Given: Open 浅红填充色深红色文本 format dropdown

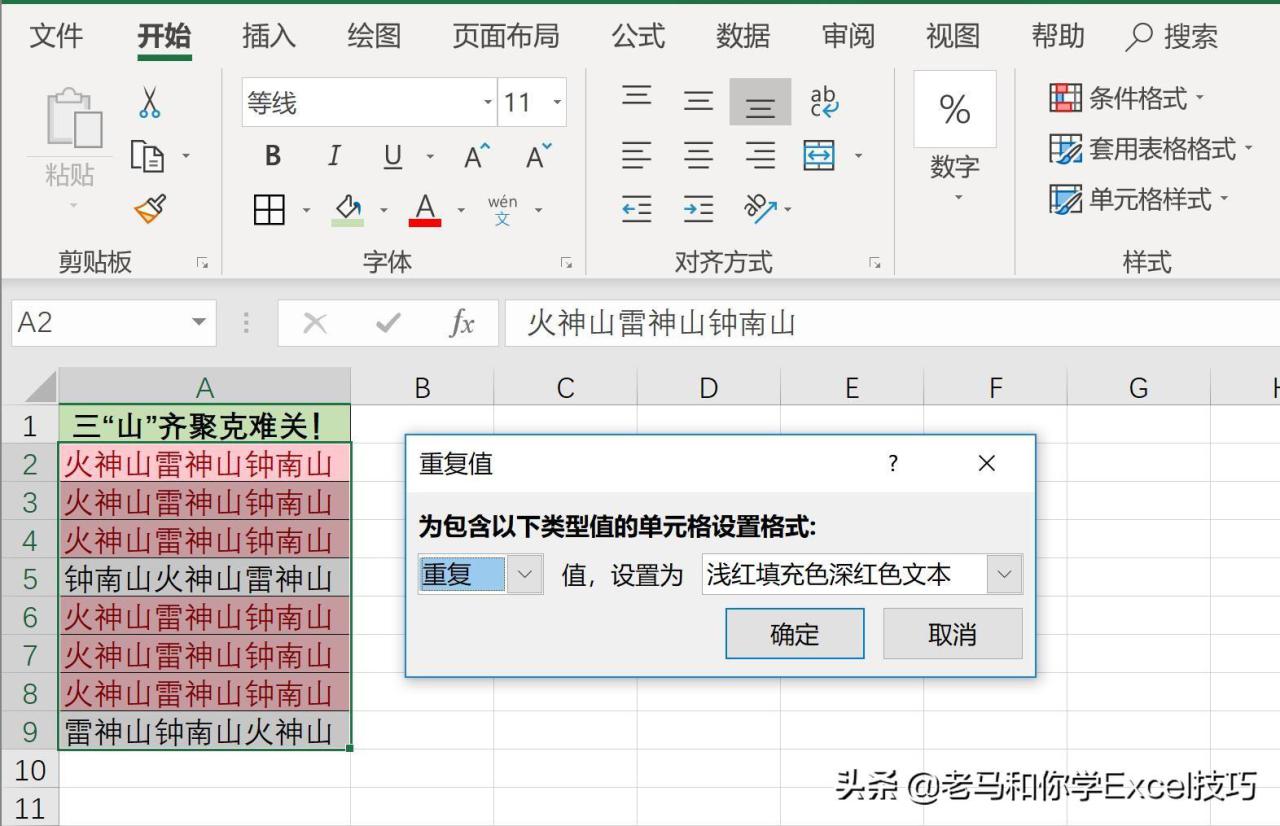Looking at the screenshot, I should (x=1005, y=575).
